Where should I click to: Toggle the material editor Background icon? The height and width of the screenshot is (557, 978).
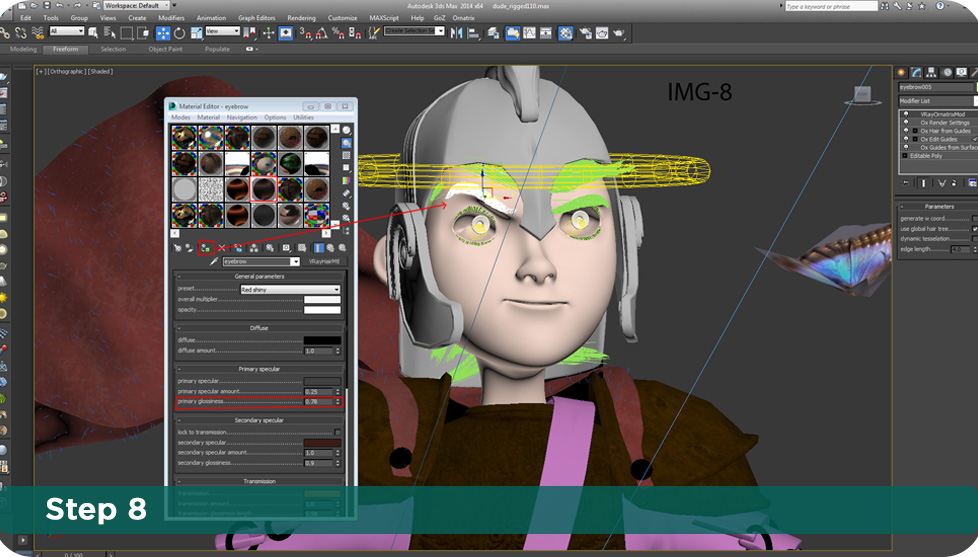click(346, 156)
